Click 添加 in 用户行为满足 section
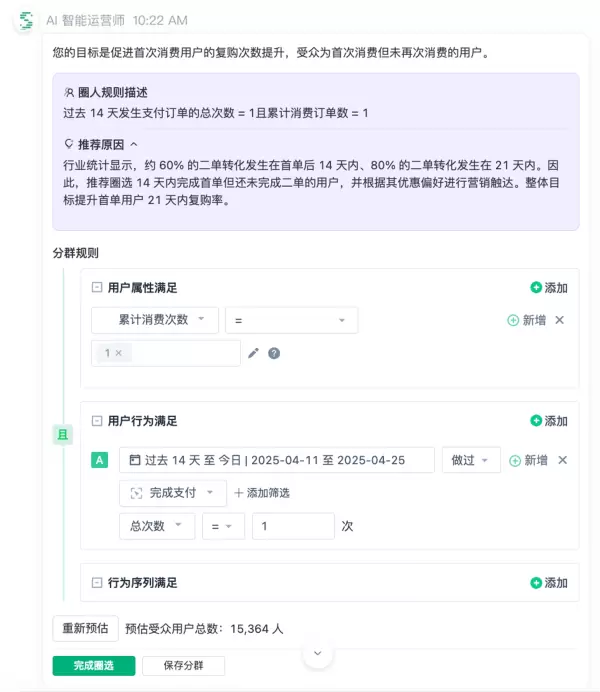 549,421
